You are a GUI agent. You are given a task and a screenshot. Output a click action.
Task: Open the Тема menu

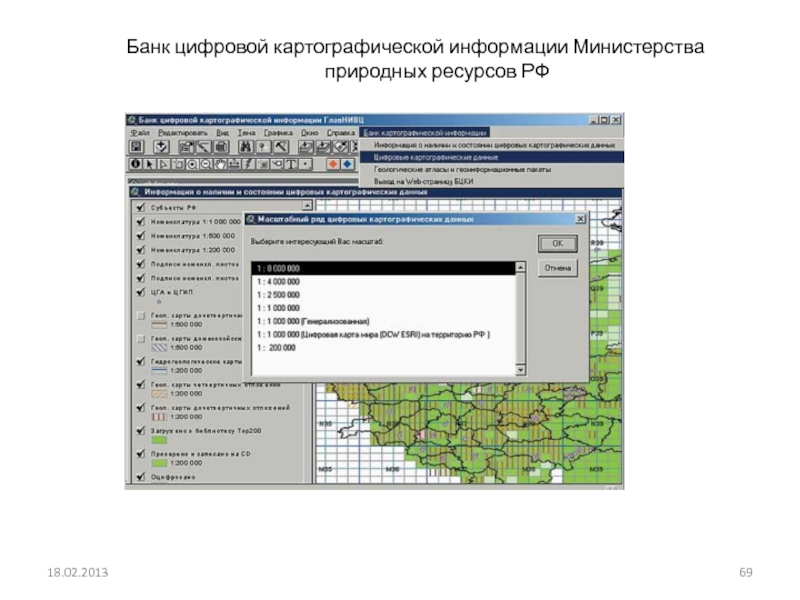[x=246, y=132]
